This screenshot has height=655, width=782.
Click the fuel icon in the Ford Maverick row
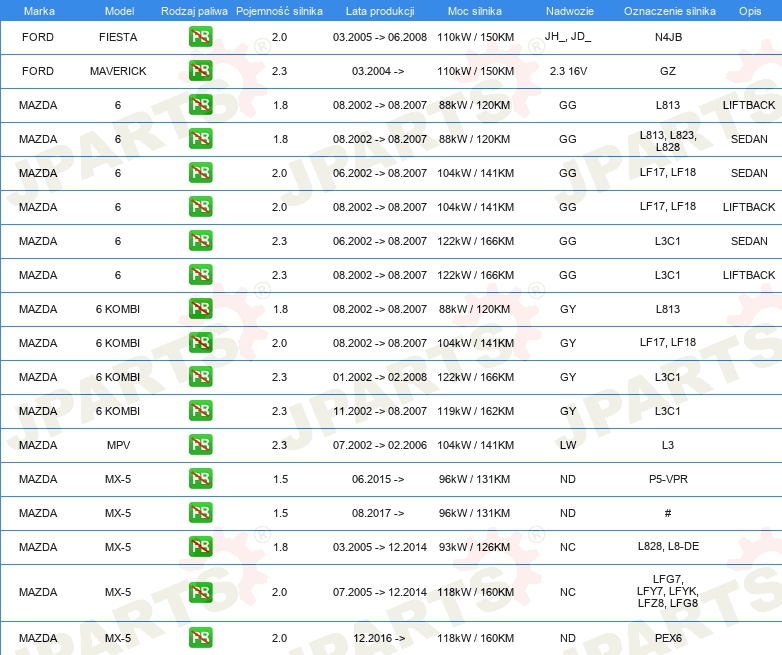[200, 71]
